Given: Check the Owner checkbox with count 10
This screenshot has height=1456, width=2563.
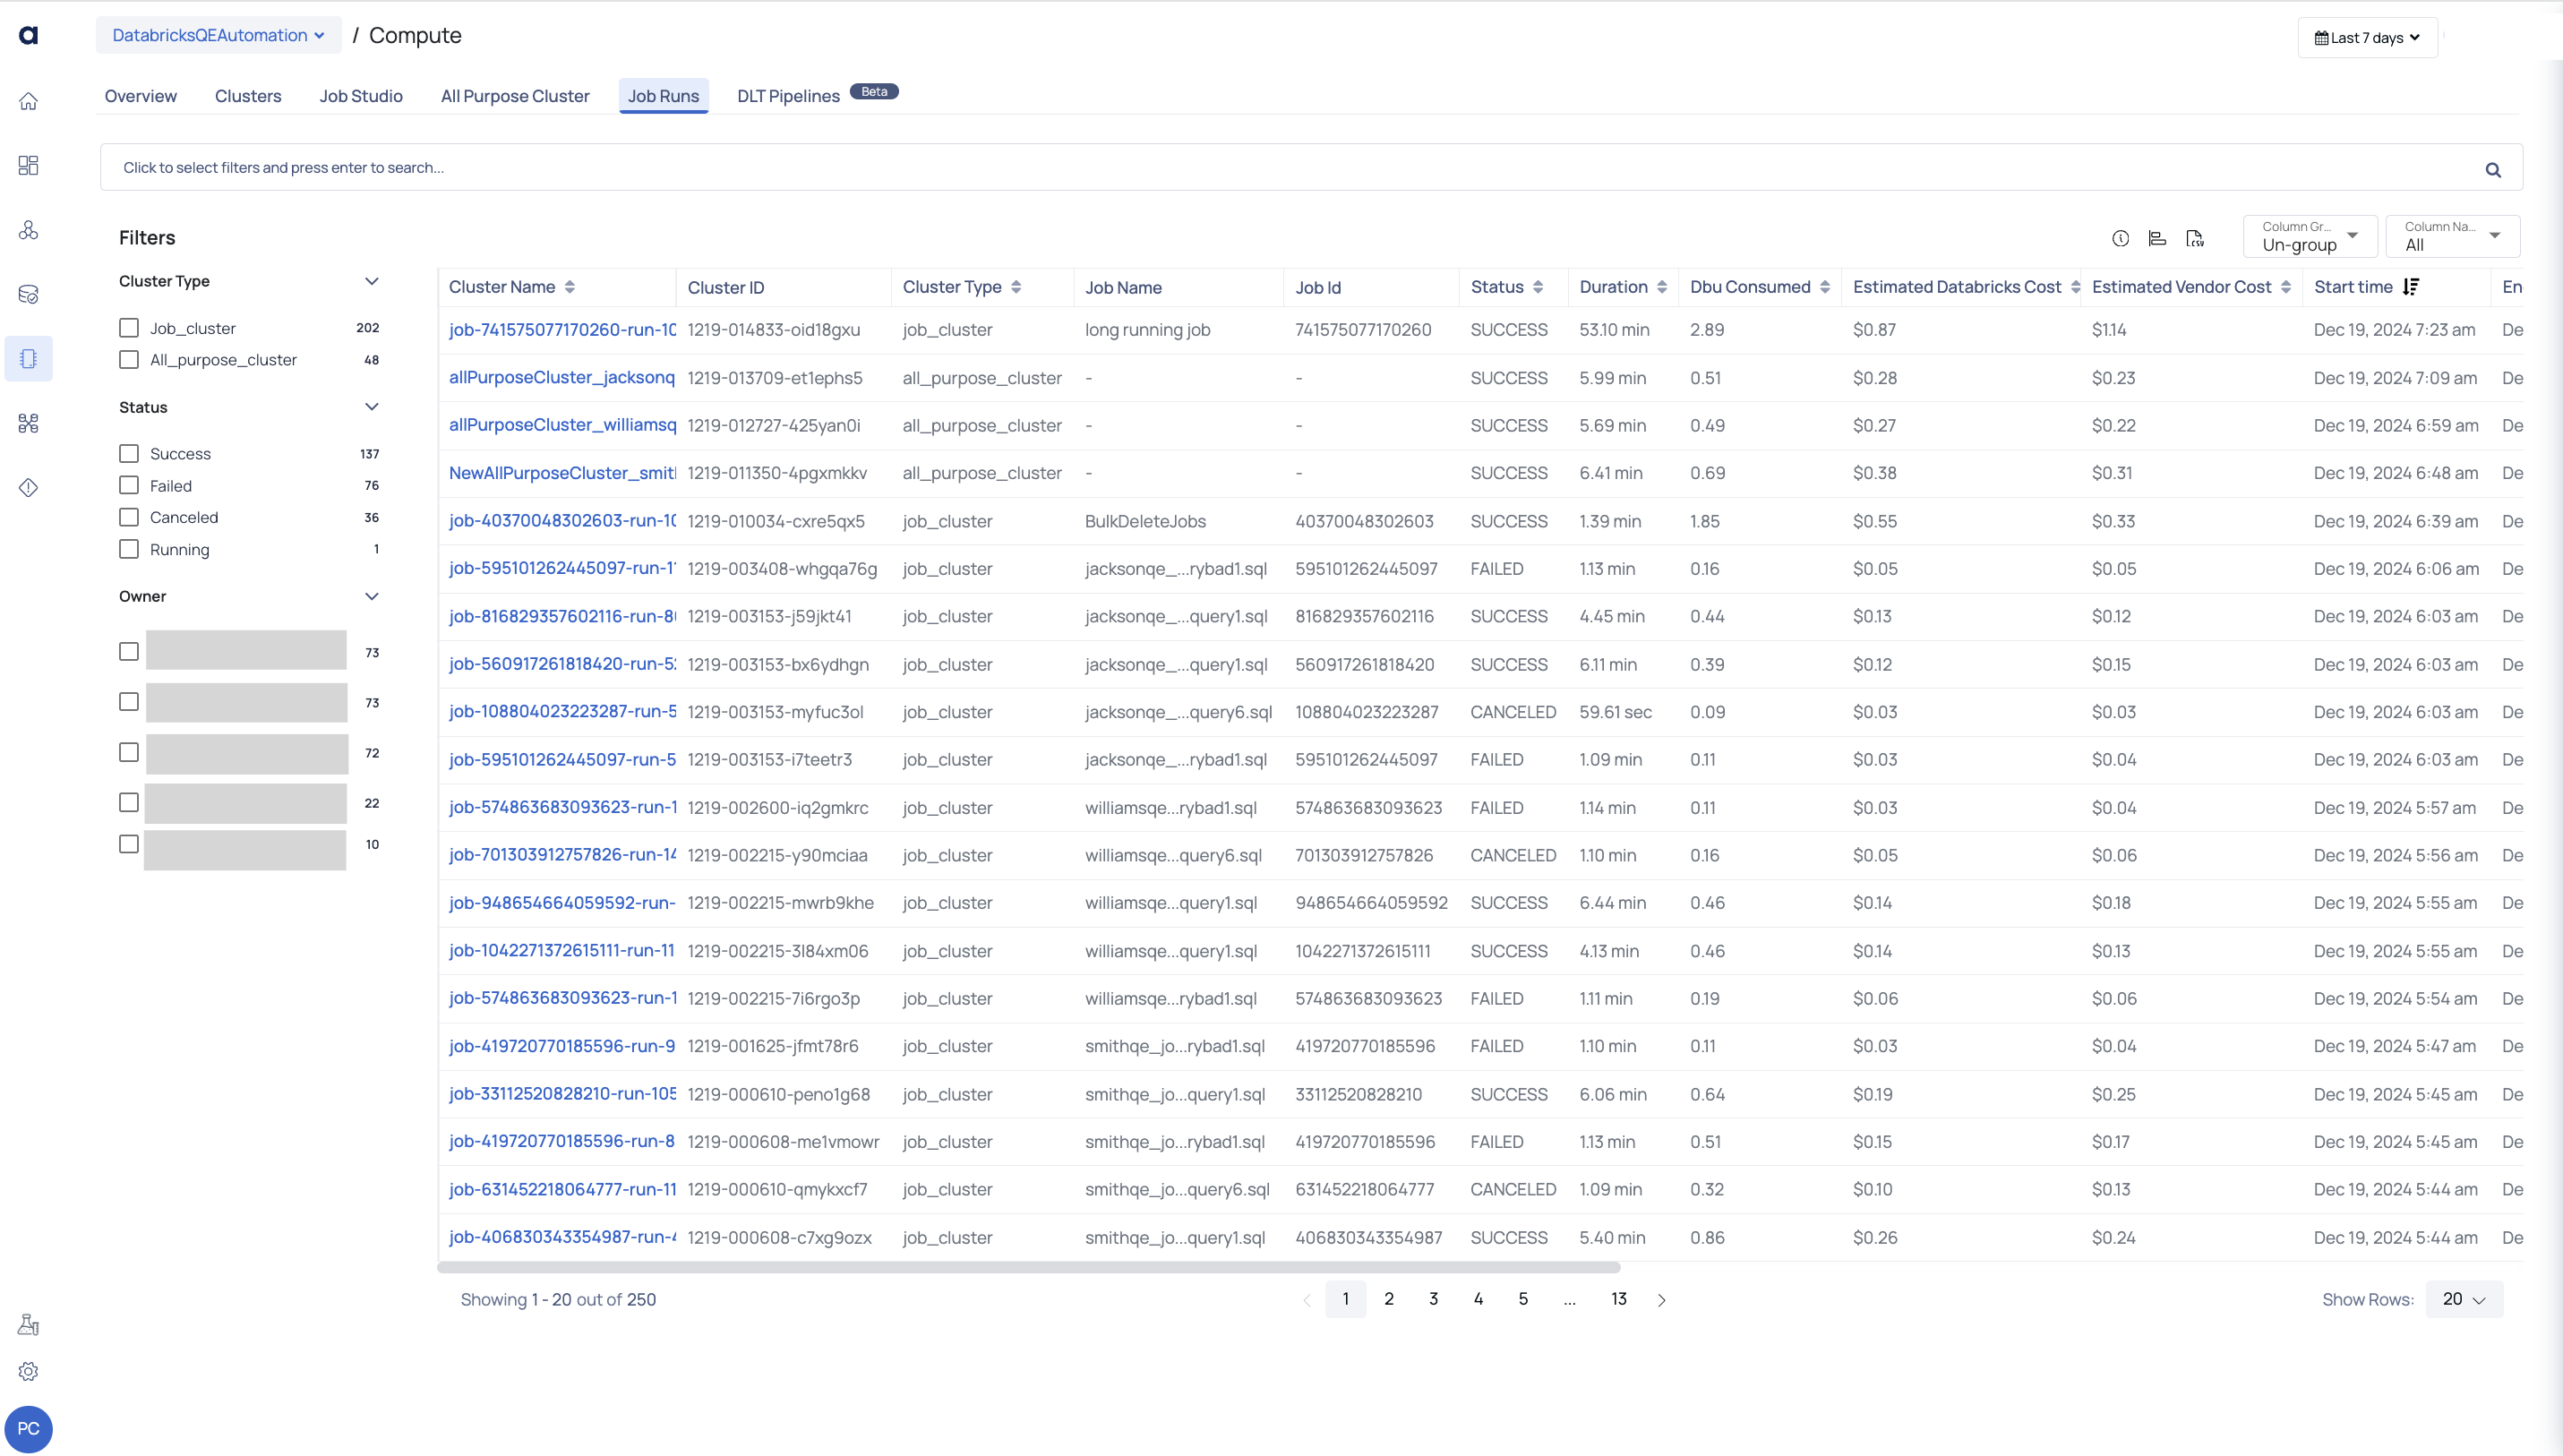Looking at the screenshot, I should [x=129, y=844].
